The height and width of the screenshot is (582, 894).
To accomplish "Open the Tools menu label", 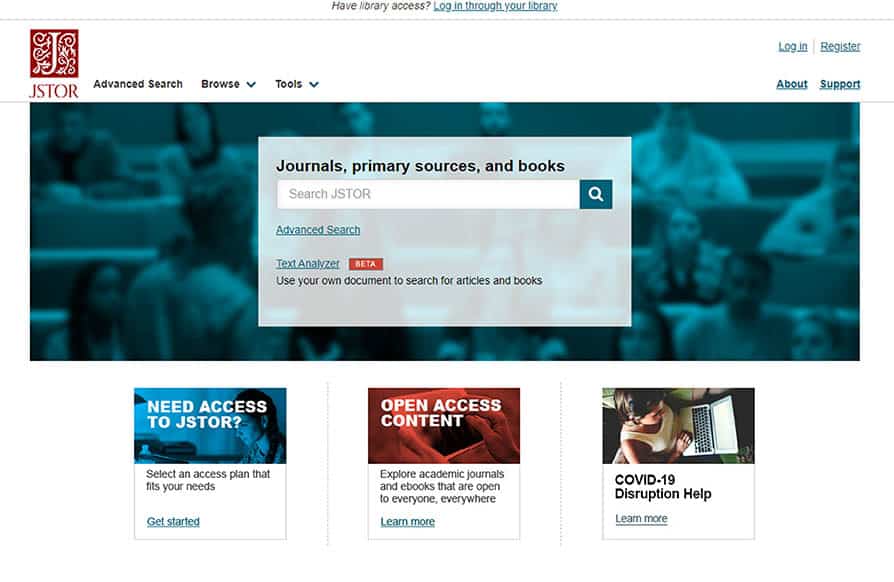I will click(288, 84).
